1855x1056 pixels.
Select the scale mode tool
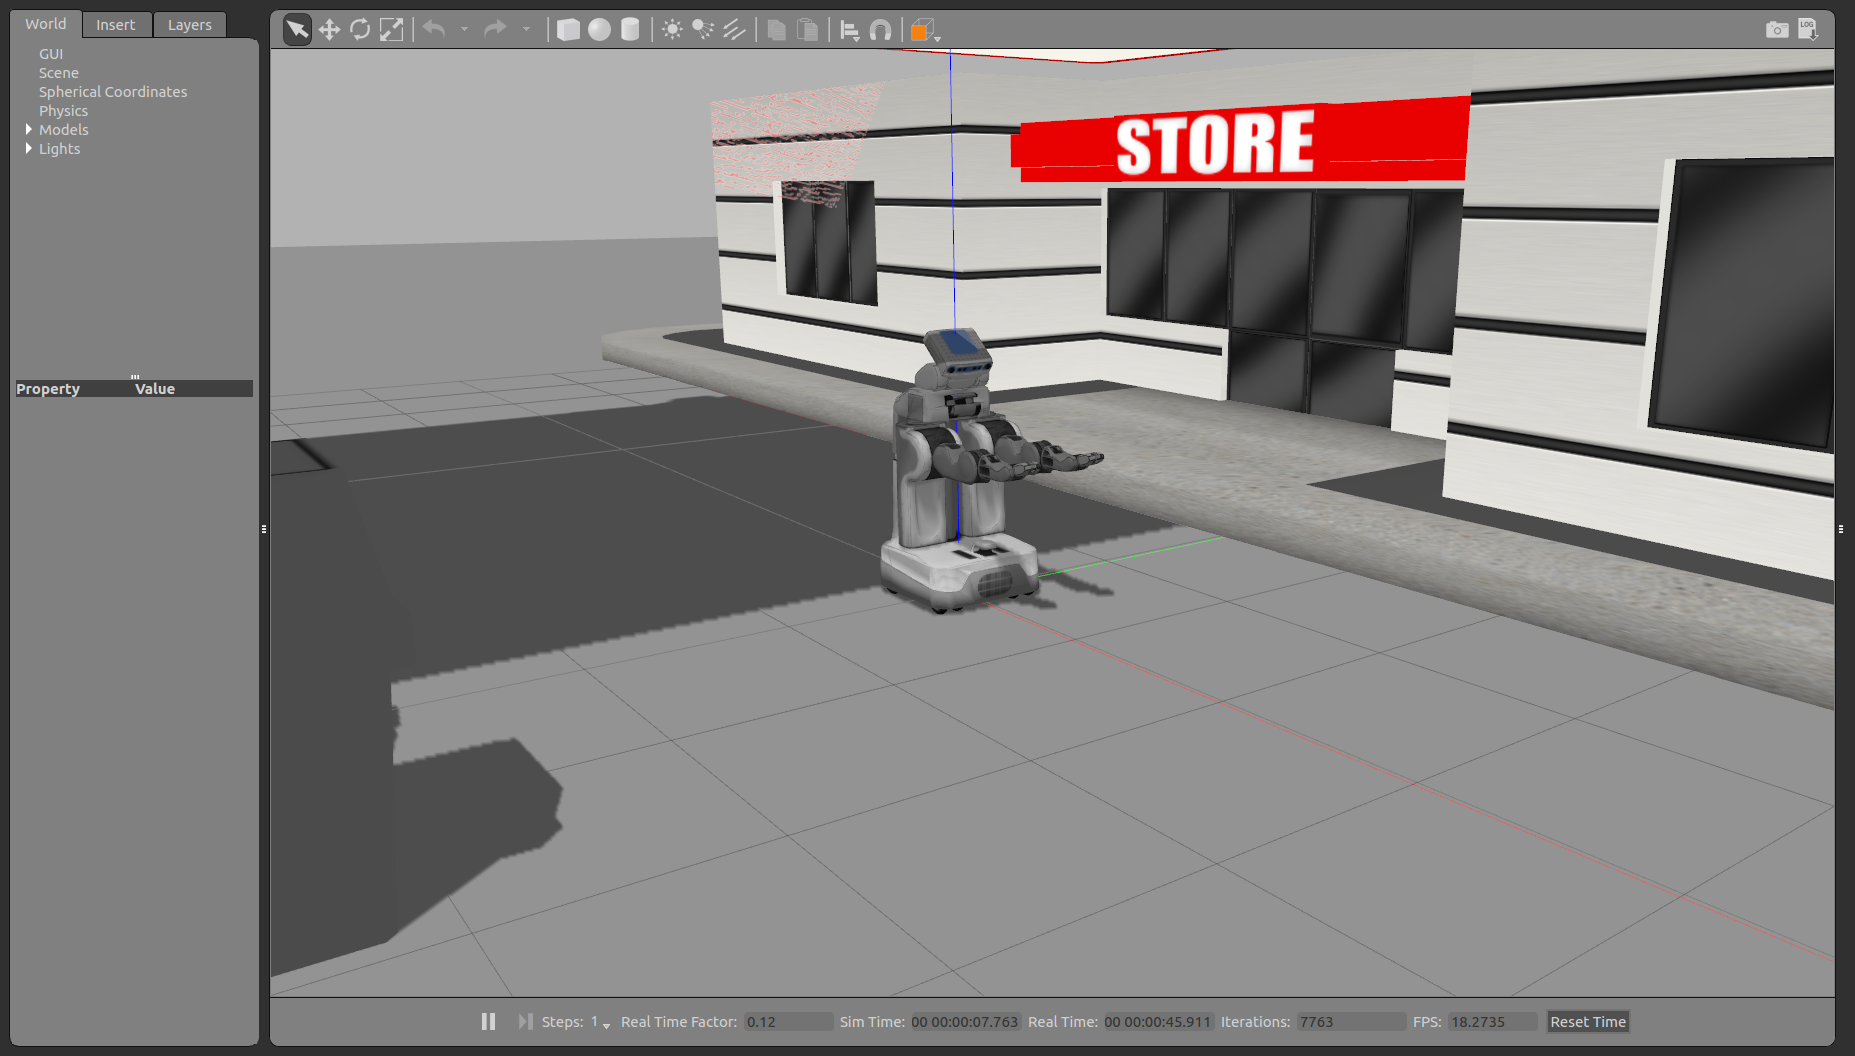(391, 30)
